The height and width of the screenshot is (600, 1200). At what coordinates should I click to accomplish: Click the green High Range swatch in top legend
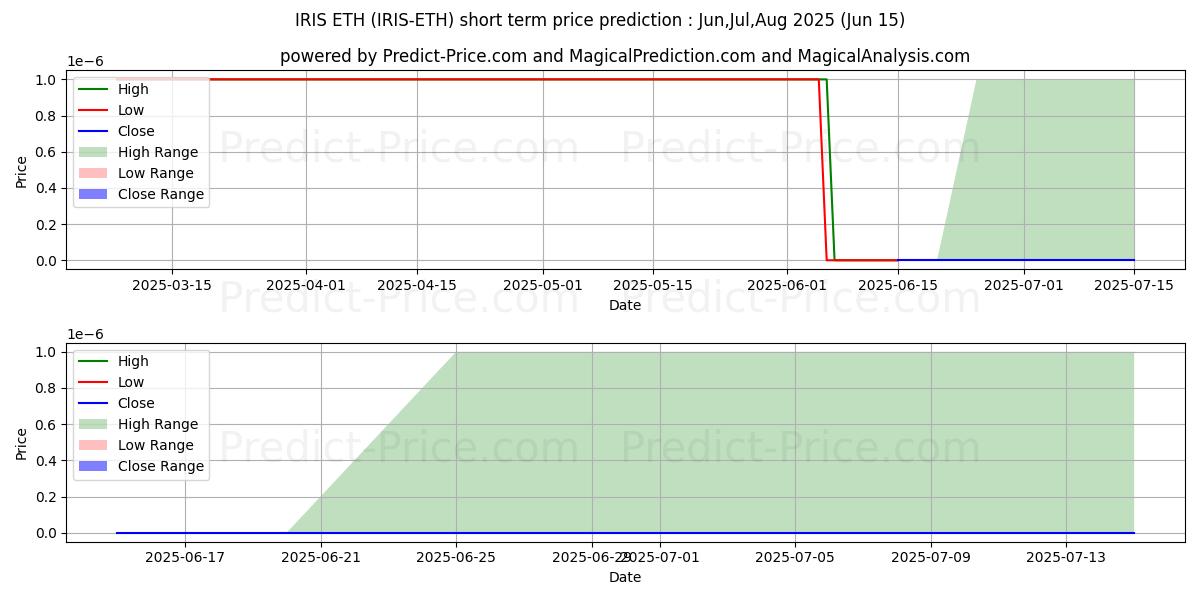[x=94, y=152]
